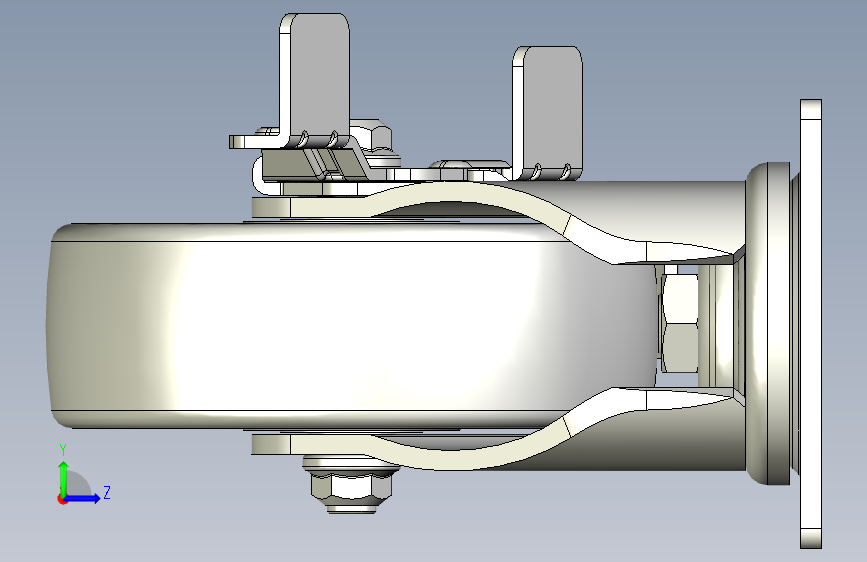
Task: Click the red X origin dot of the triad
Action: coord(61,499)
